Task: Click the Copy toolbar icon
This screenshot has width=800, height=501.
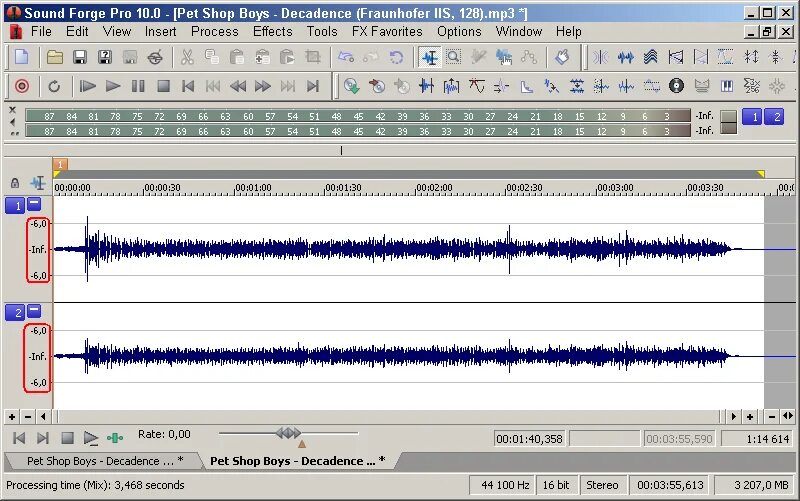Action: pyautogui.click(x=212, y=57)
